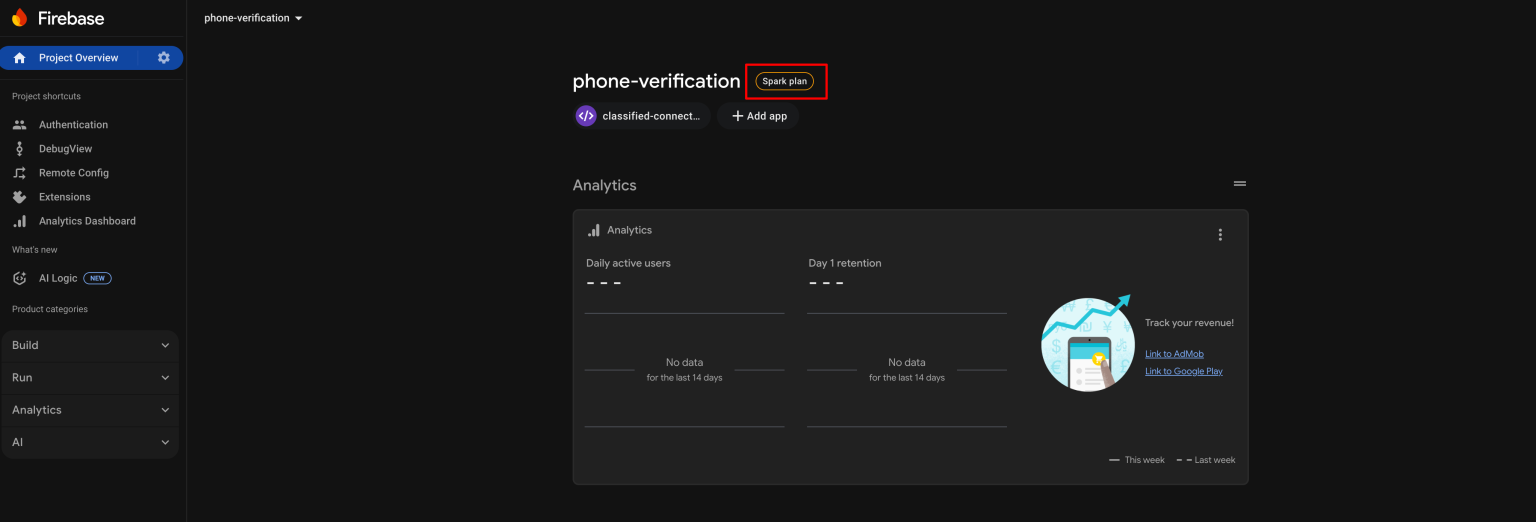Follow the Link to AdMob link
Screen dimensions: 1536x522
(1174, 354)
